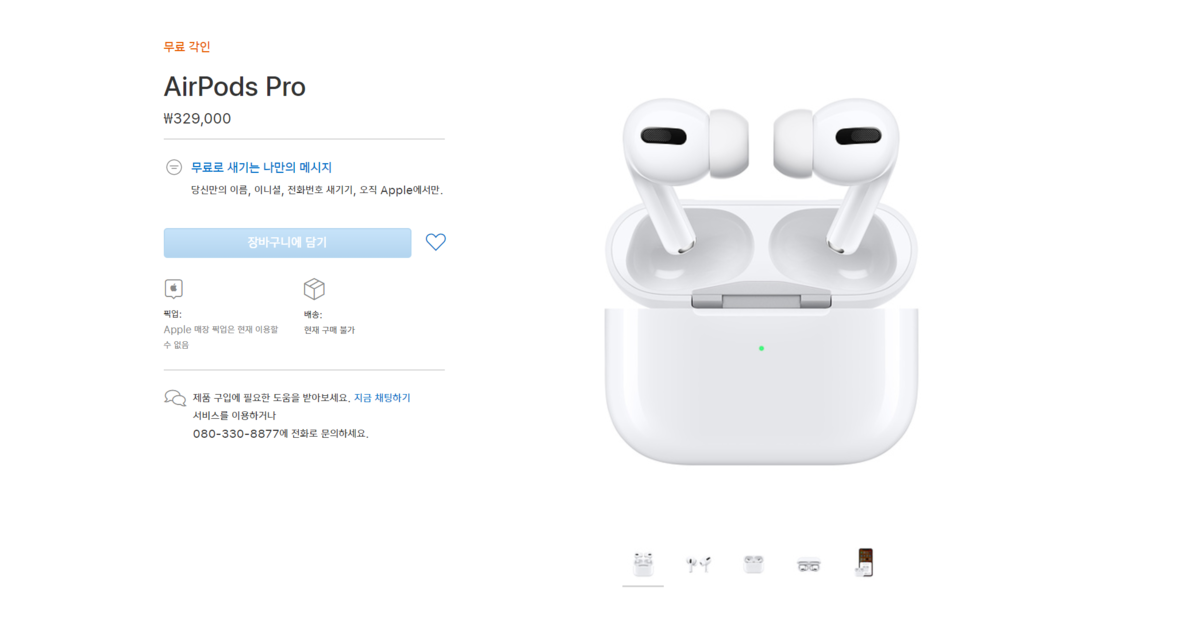This screenshot has width=1200, height=644.
Task: Click the shipping box icon
Action: pyautogui.click(x=314, y=289)
